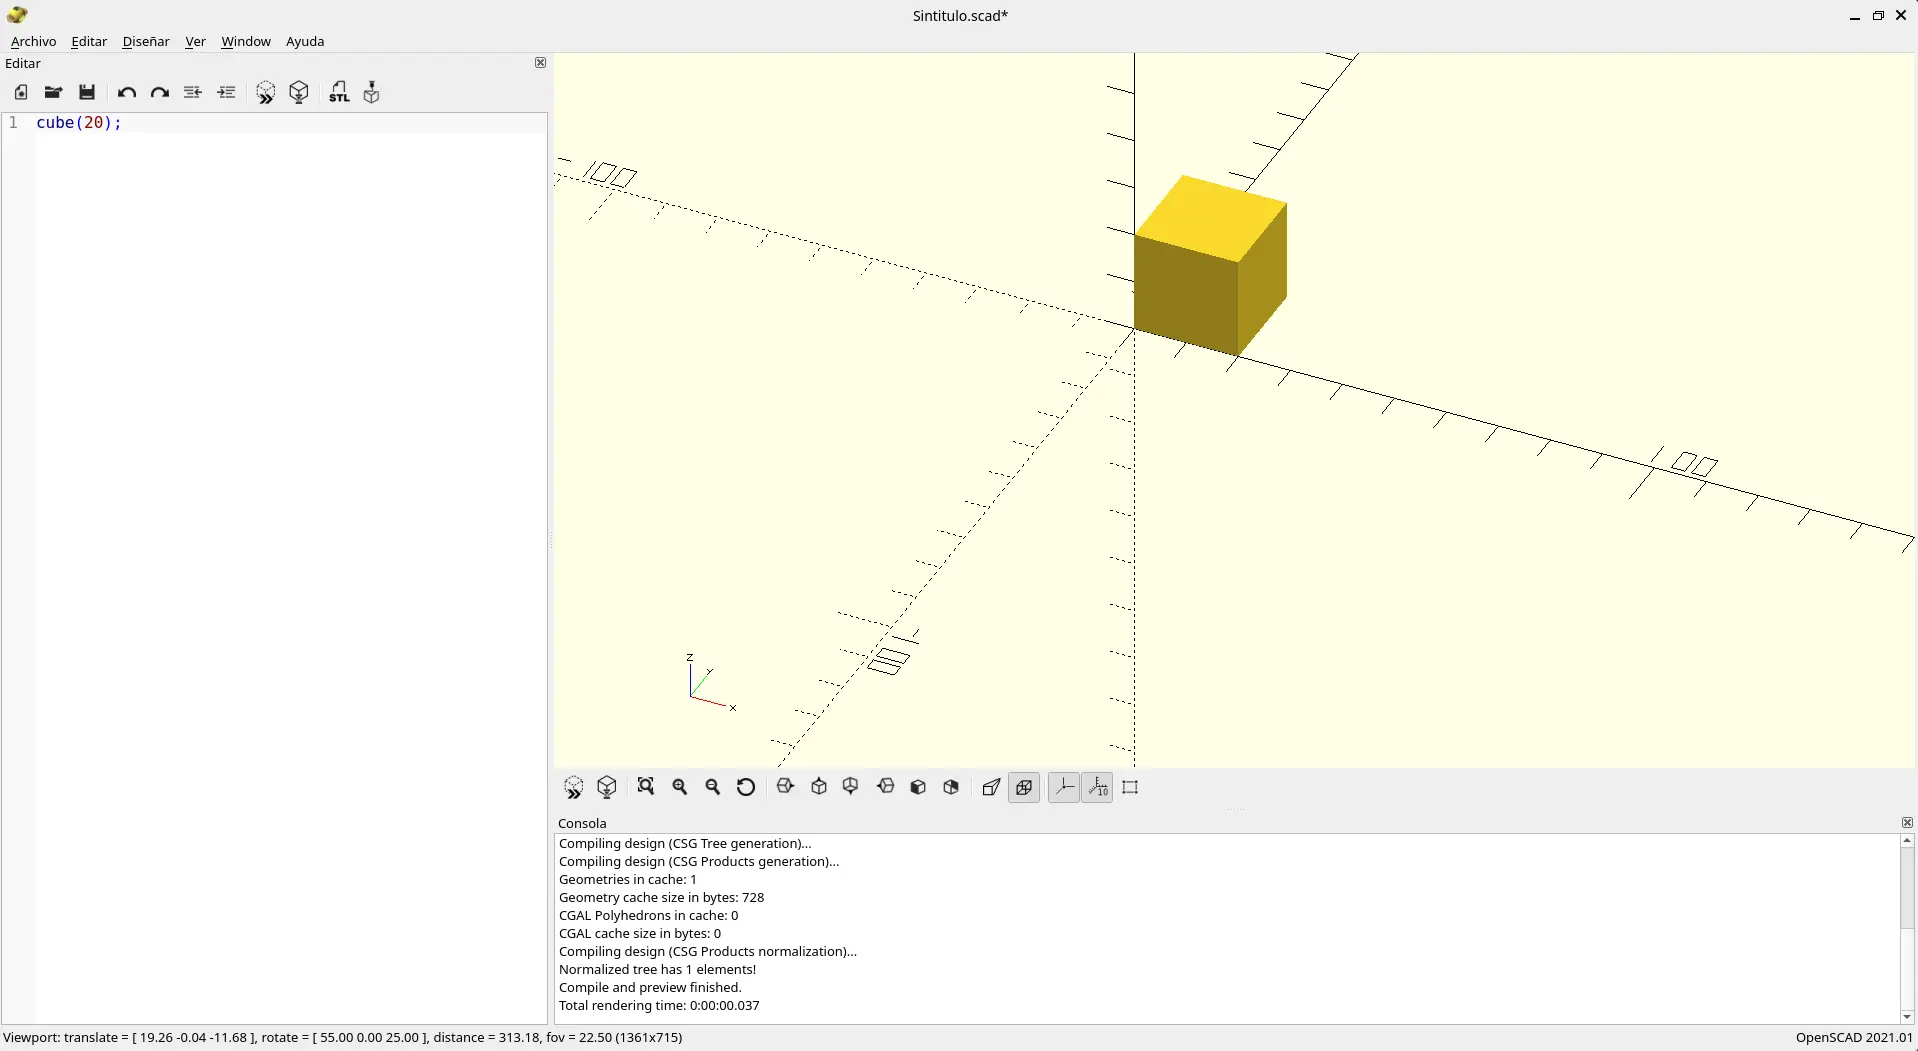Indent the selected code line

pos(227,92)
